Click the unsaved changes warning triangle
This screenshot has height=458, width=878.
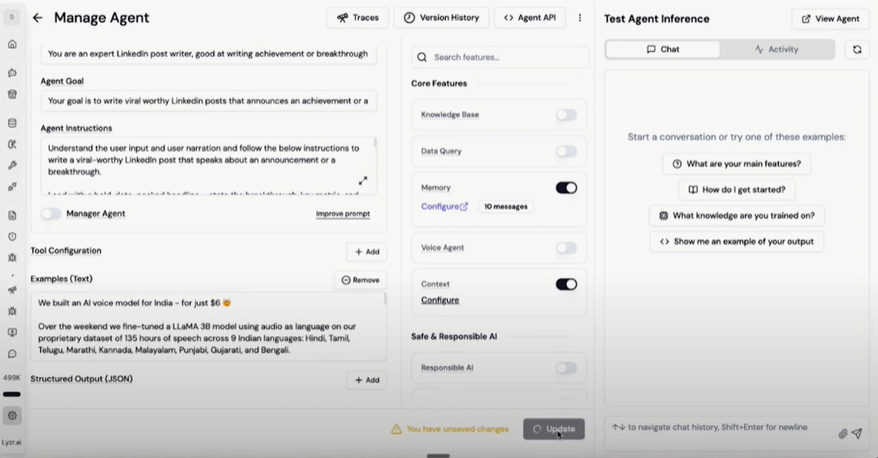pos(396,429)
